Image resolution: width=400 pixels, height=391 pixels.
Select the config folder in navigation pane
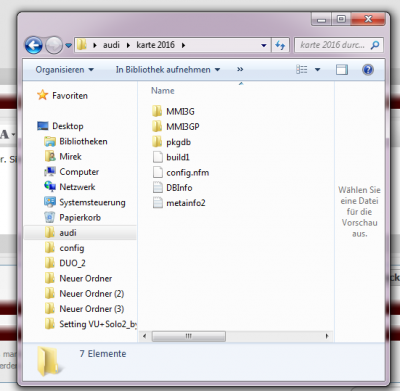tap(72, 248)
